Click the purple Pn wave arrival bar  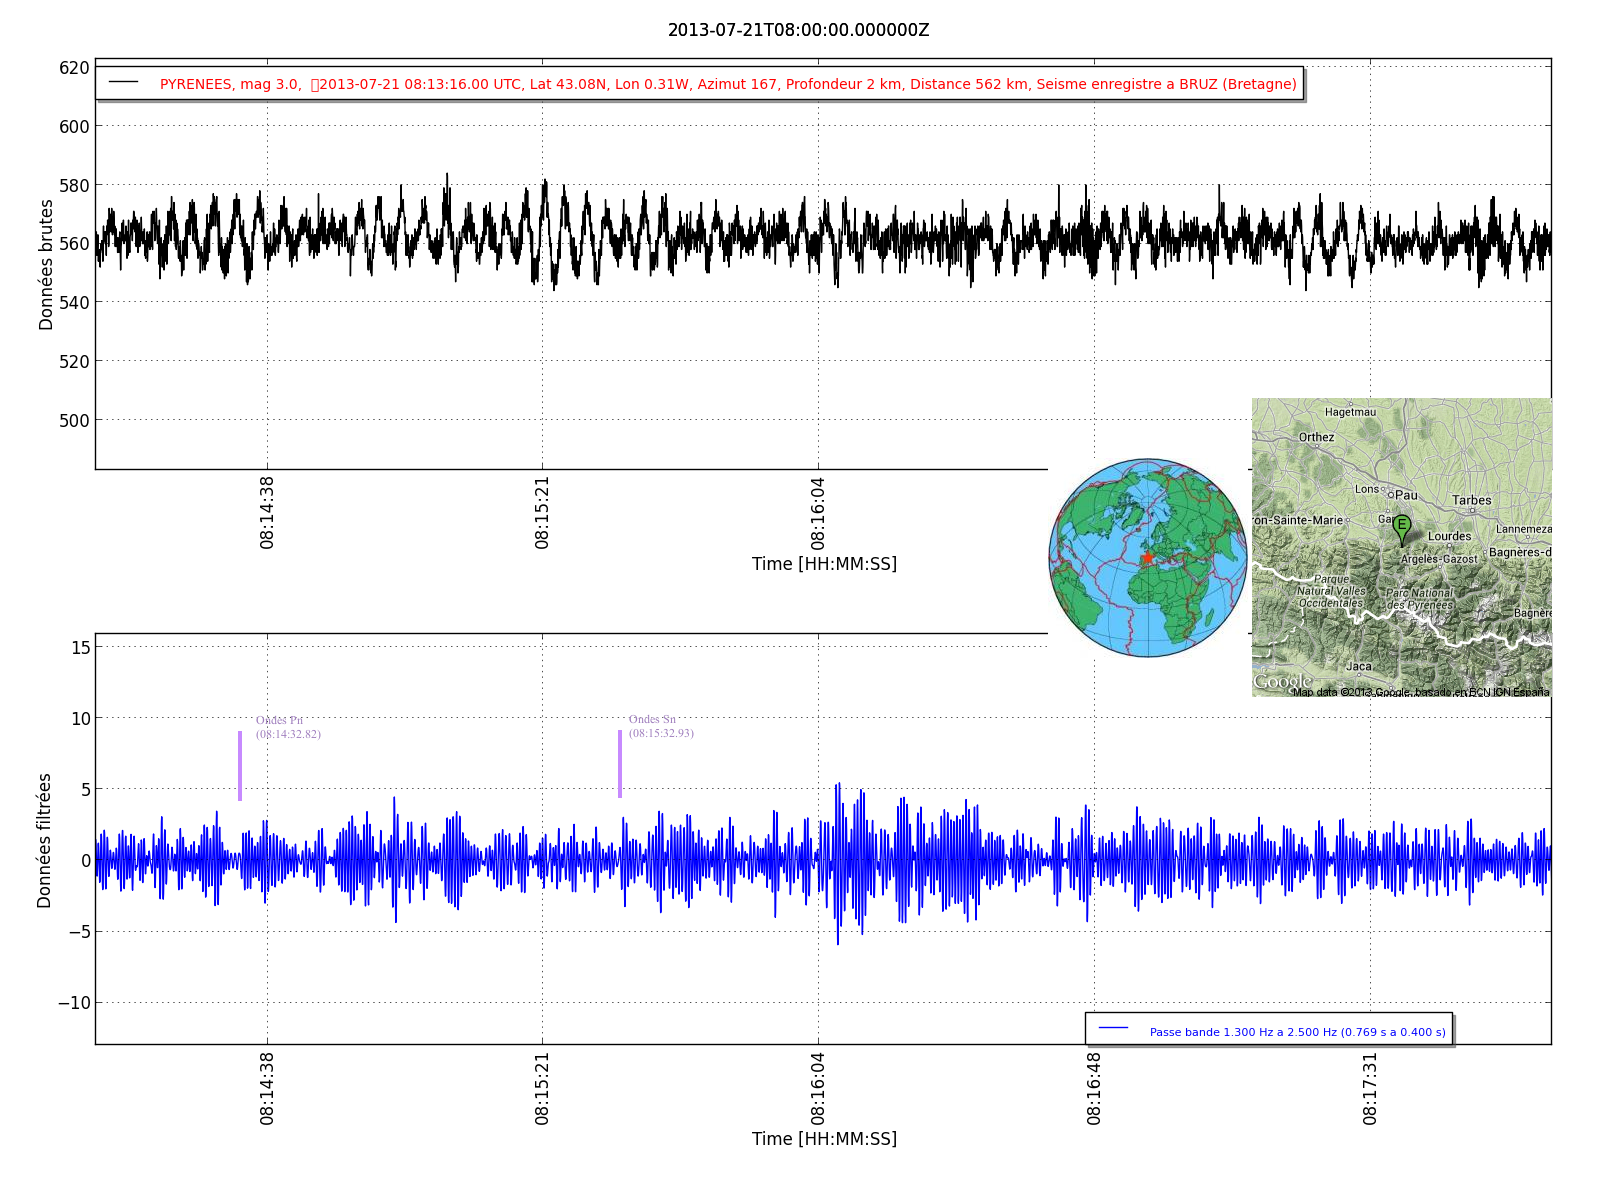(x=240, y=765)
